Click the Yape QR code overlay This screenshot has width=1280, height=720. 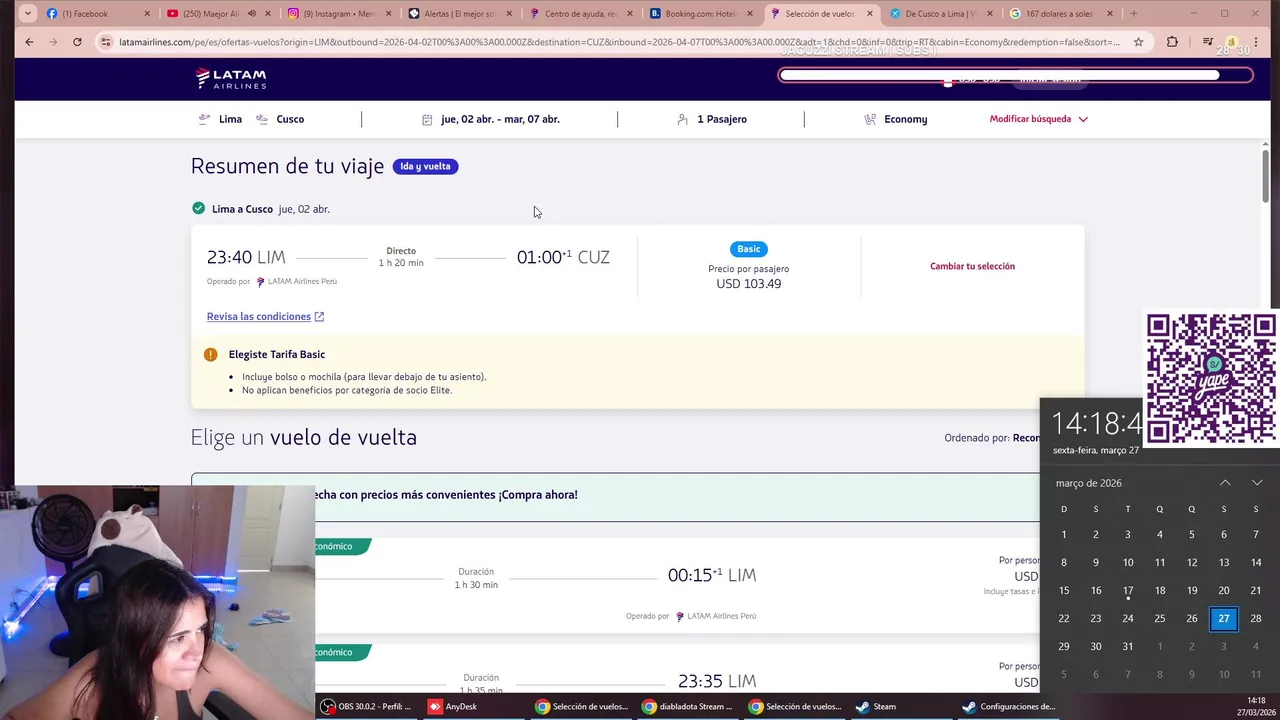(1211, 378)
